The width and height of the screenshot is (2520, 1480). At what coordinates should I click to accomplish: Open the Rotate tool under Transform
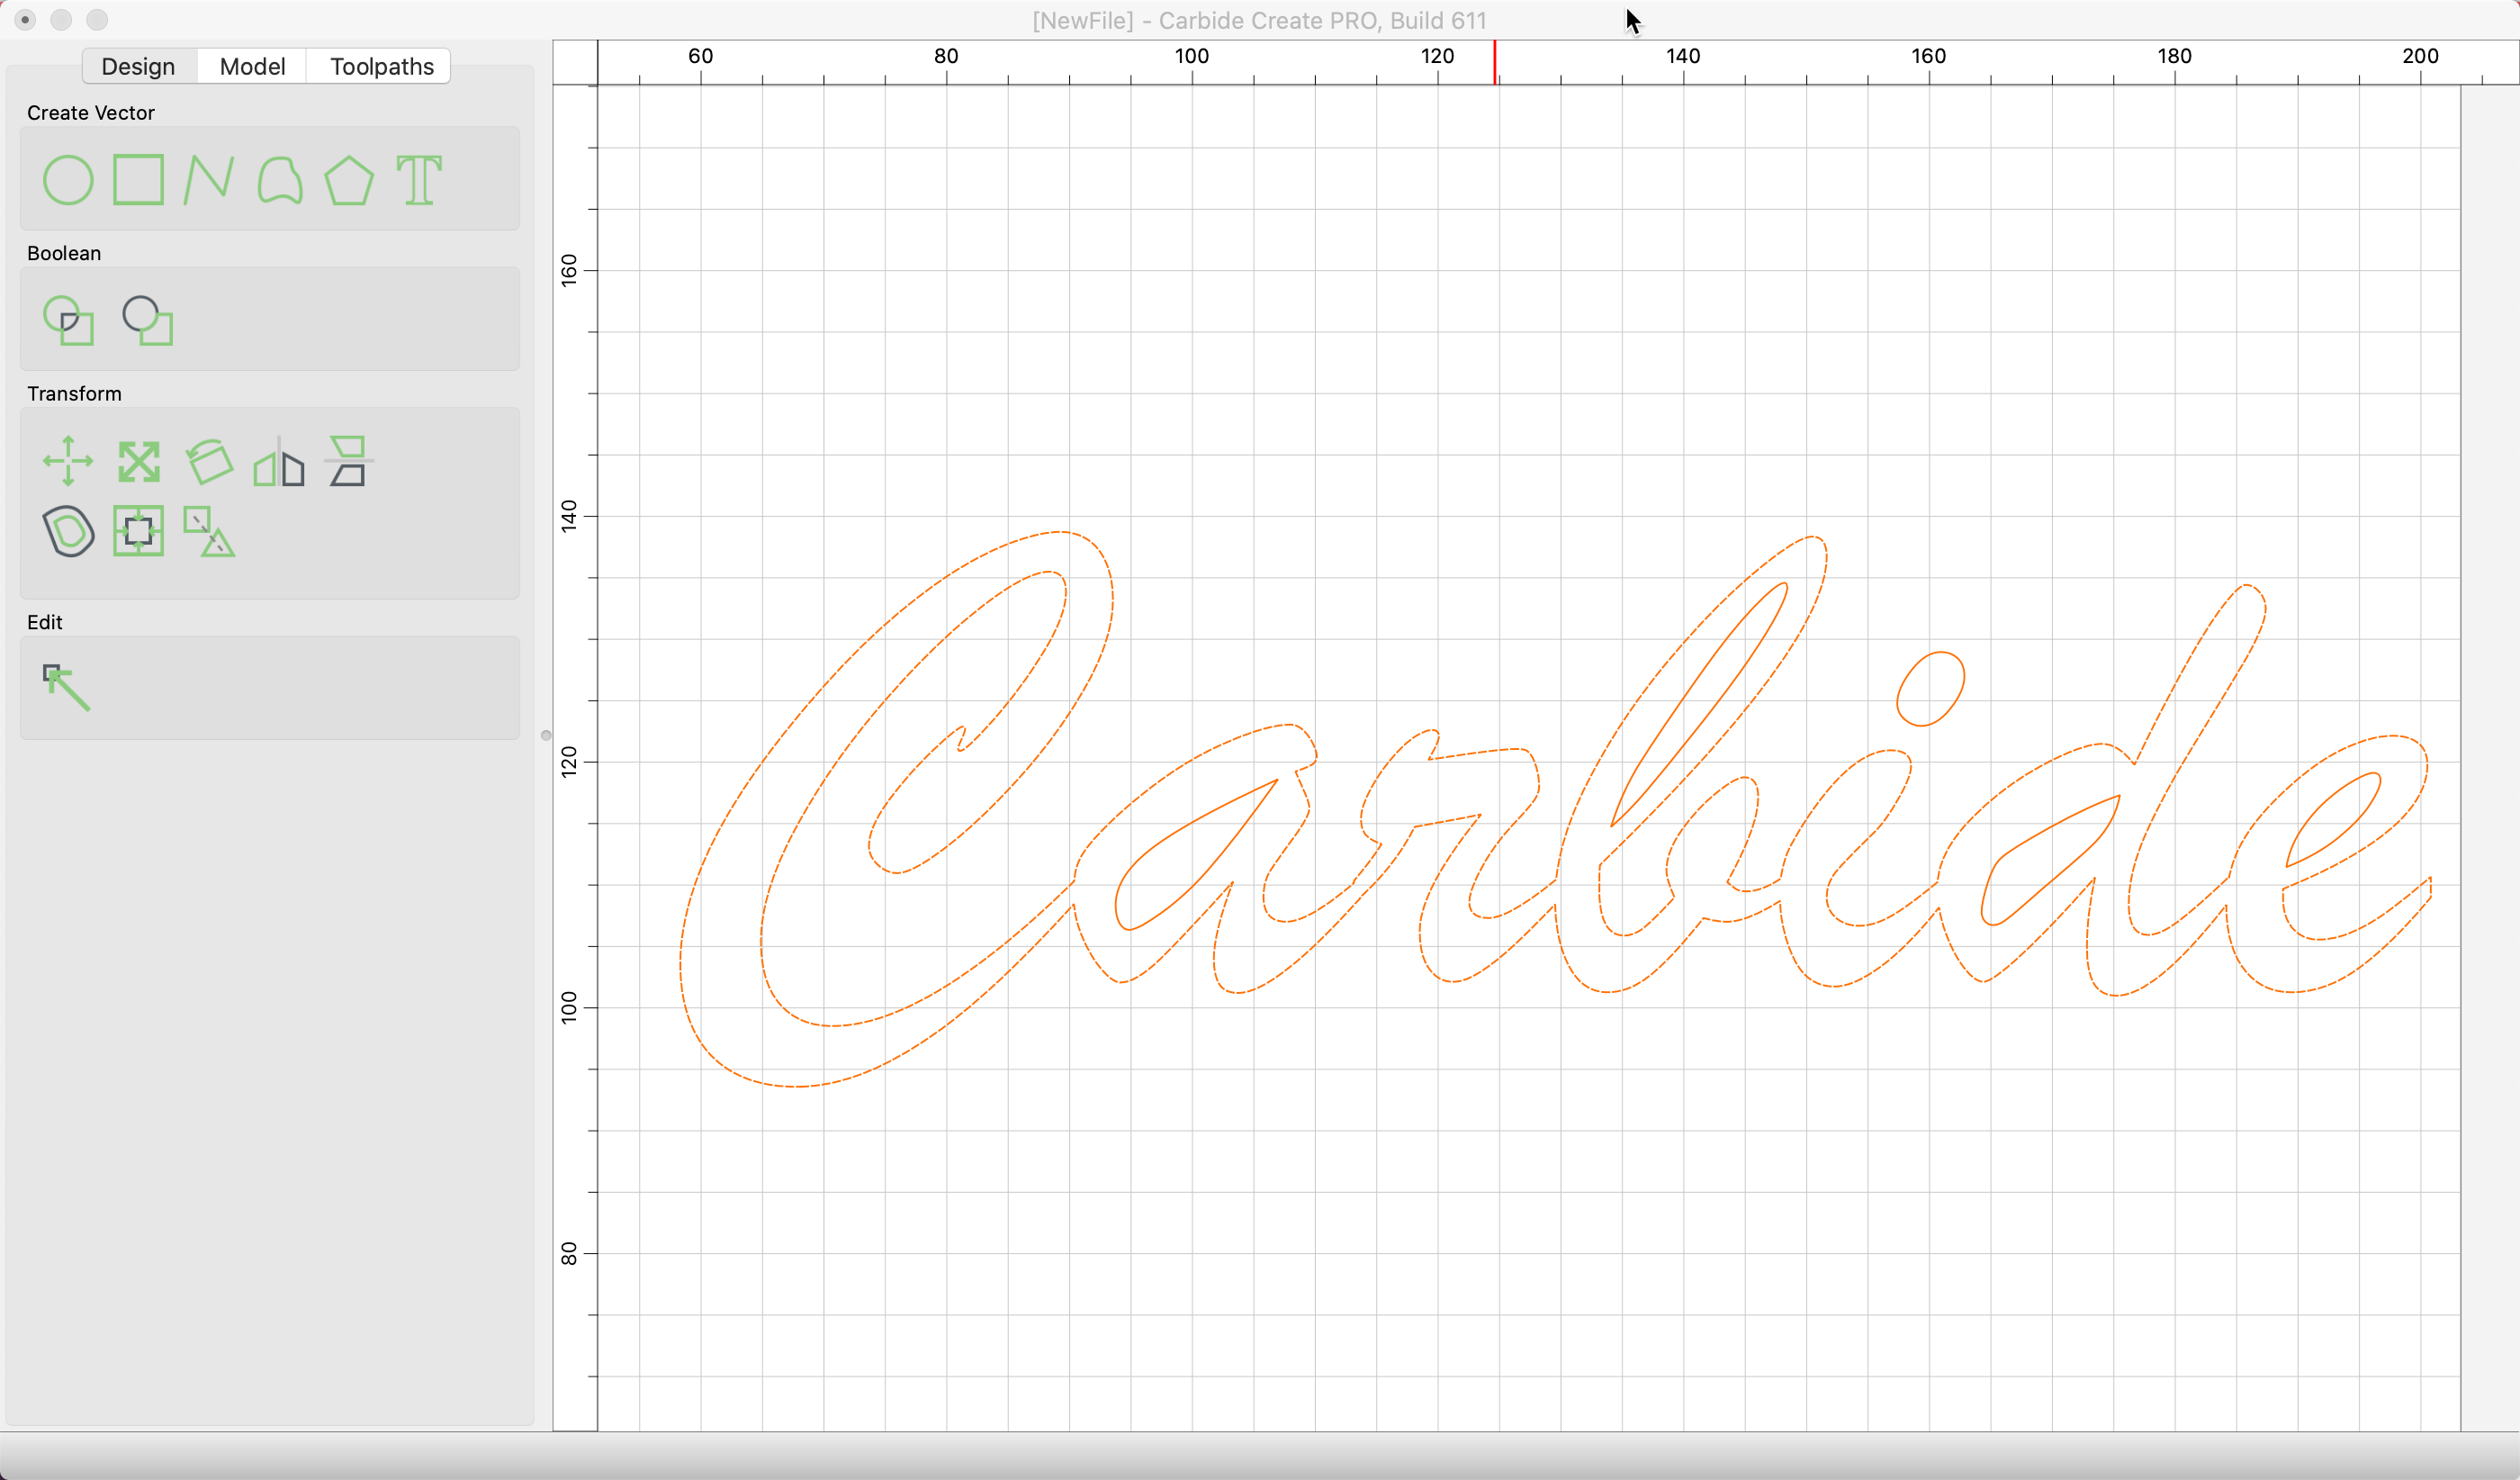click(x=209, y=462)
